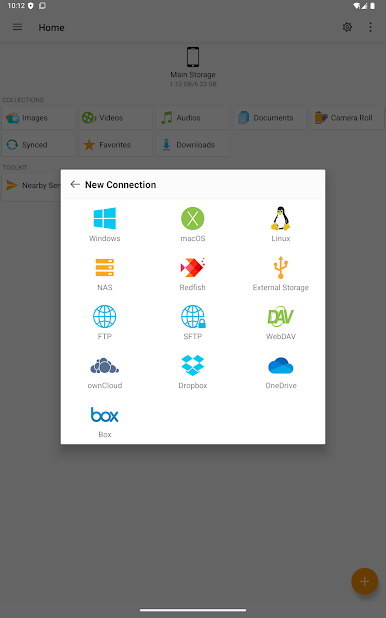Select the NAS server icon
This screenshot has height=618, width=386.
click(x=104, y=267)
